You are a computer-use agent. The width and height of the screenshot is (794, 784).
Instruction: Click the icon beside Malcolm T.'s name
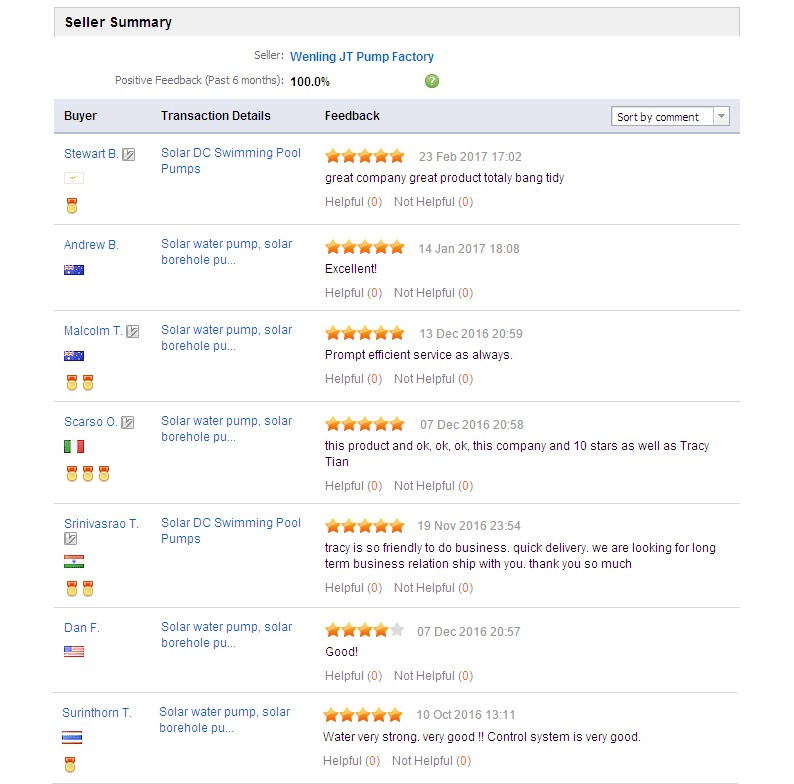(133, 331)
